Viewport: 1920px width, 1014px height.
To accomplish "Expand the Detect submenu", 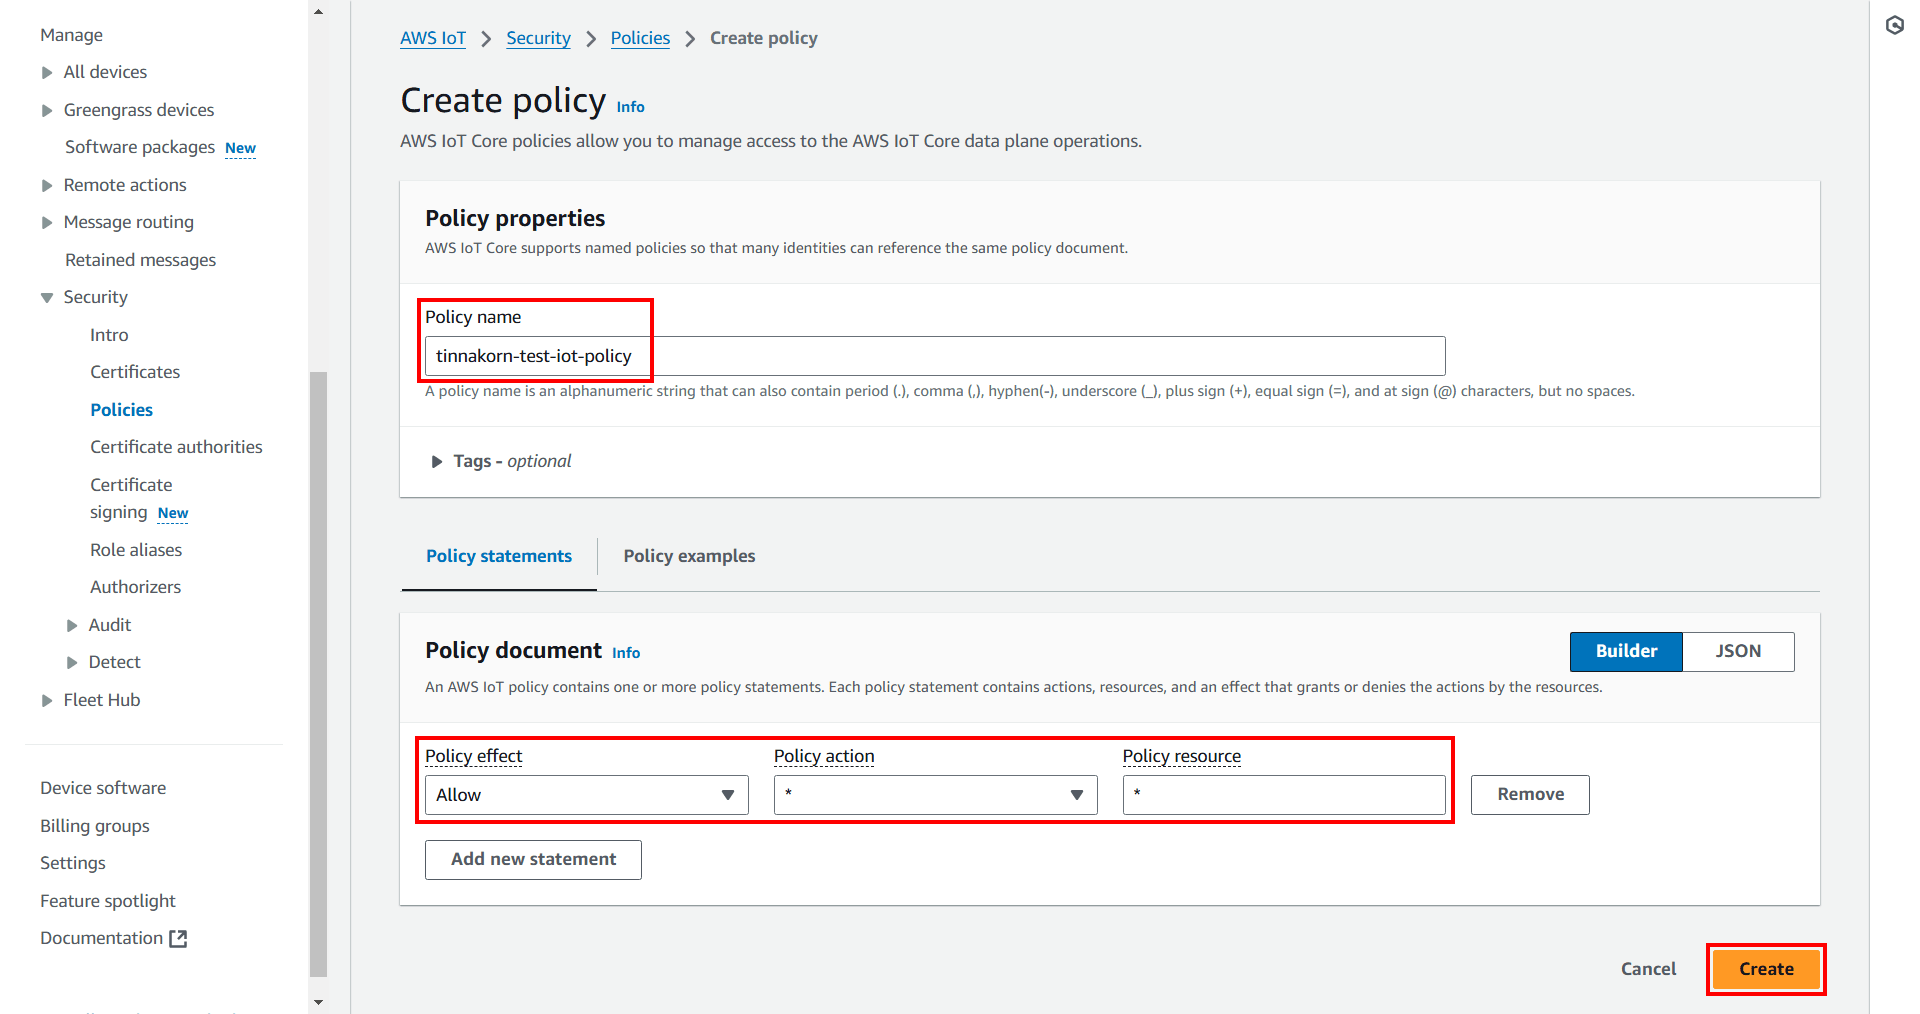I will pyautogui.click(x=72, y=662).
